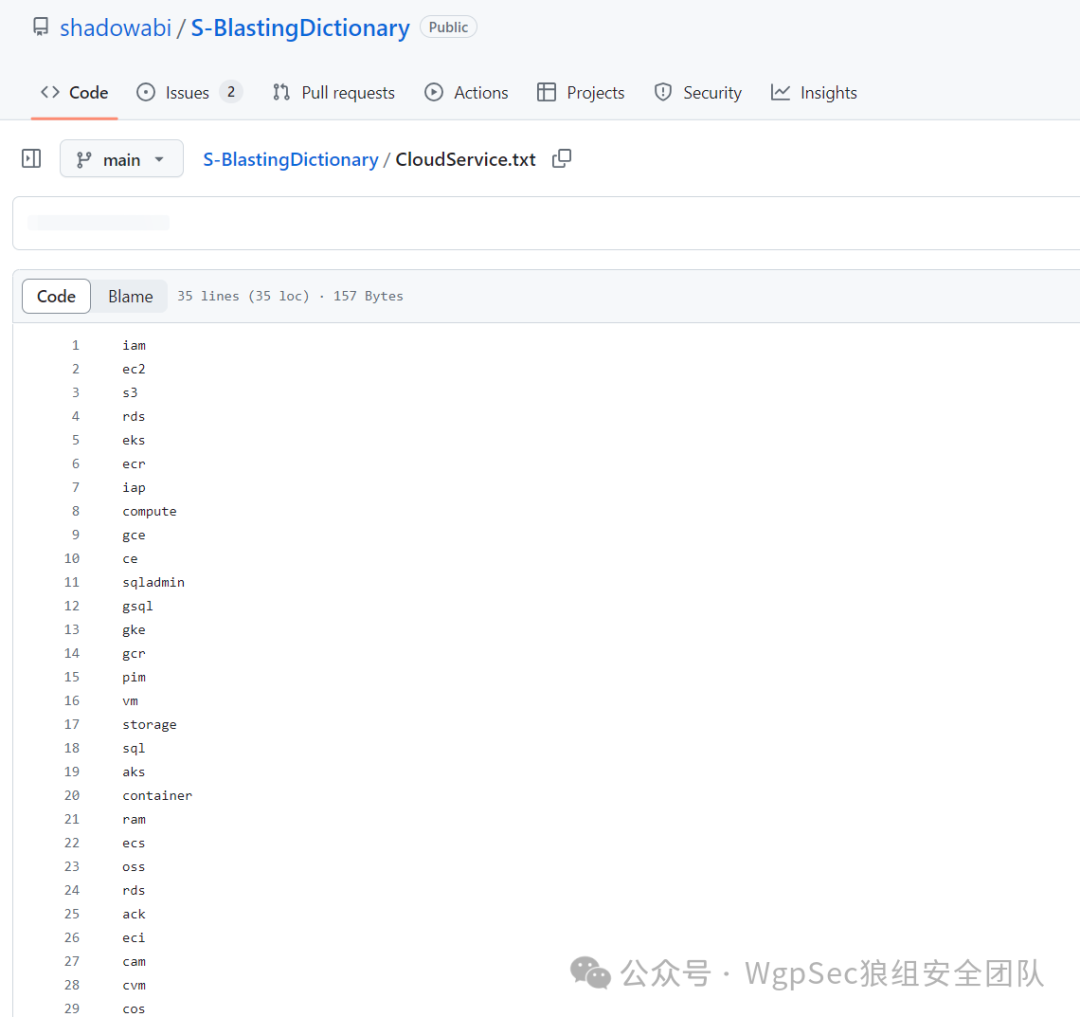Switch to Blame view of the file
The image size is (1080, 1017).
tap(130, 296)
